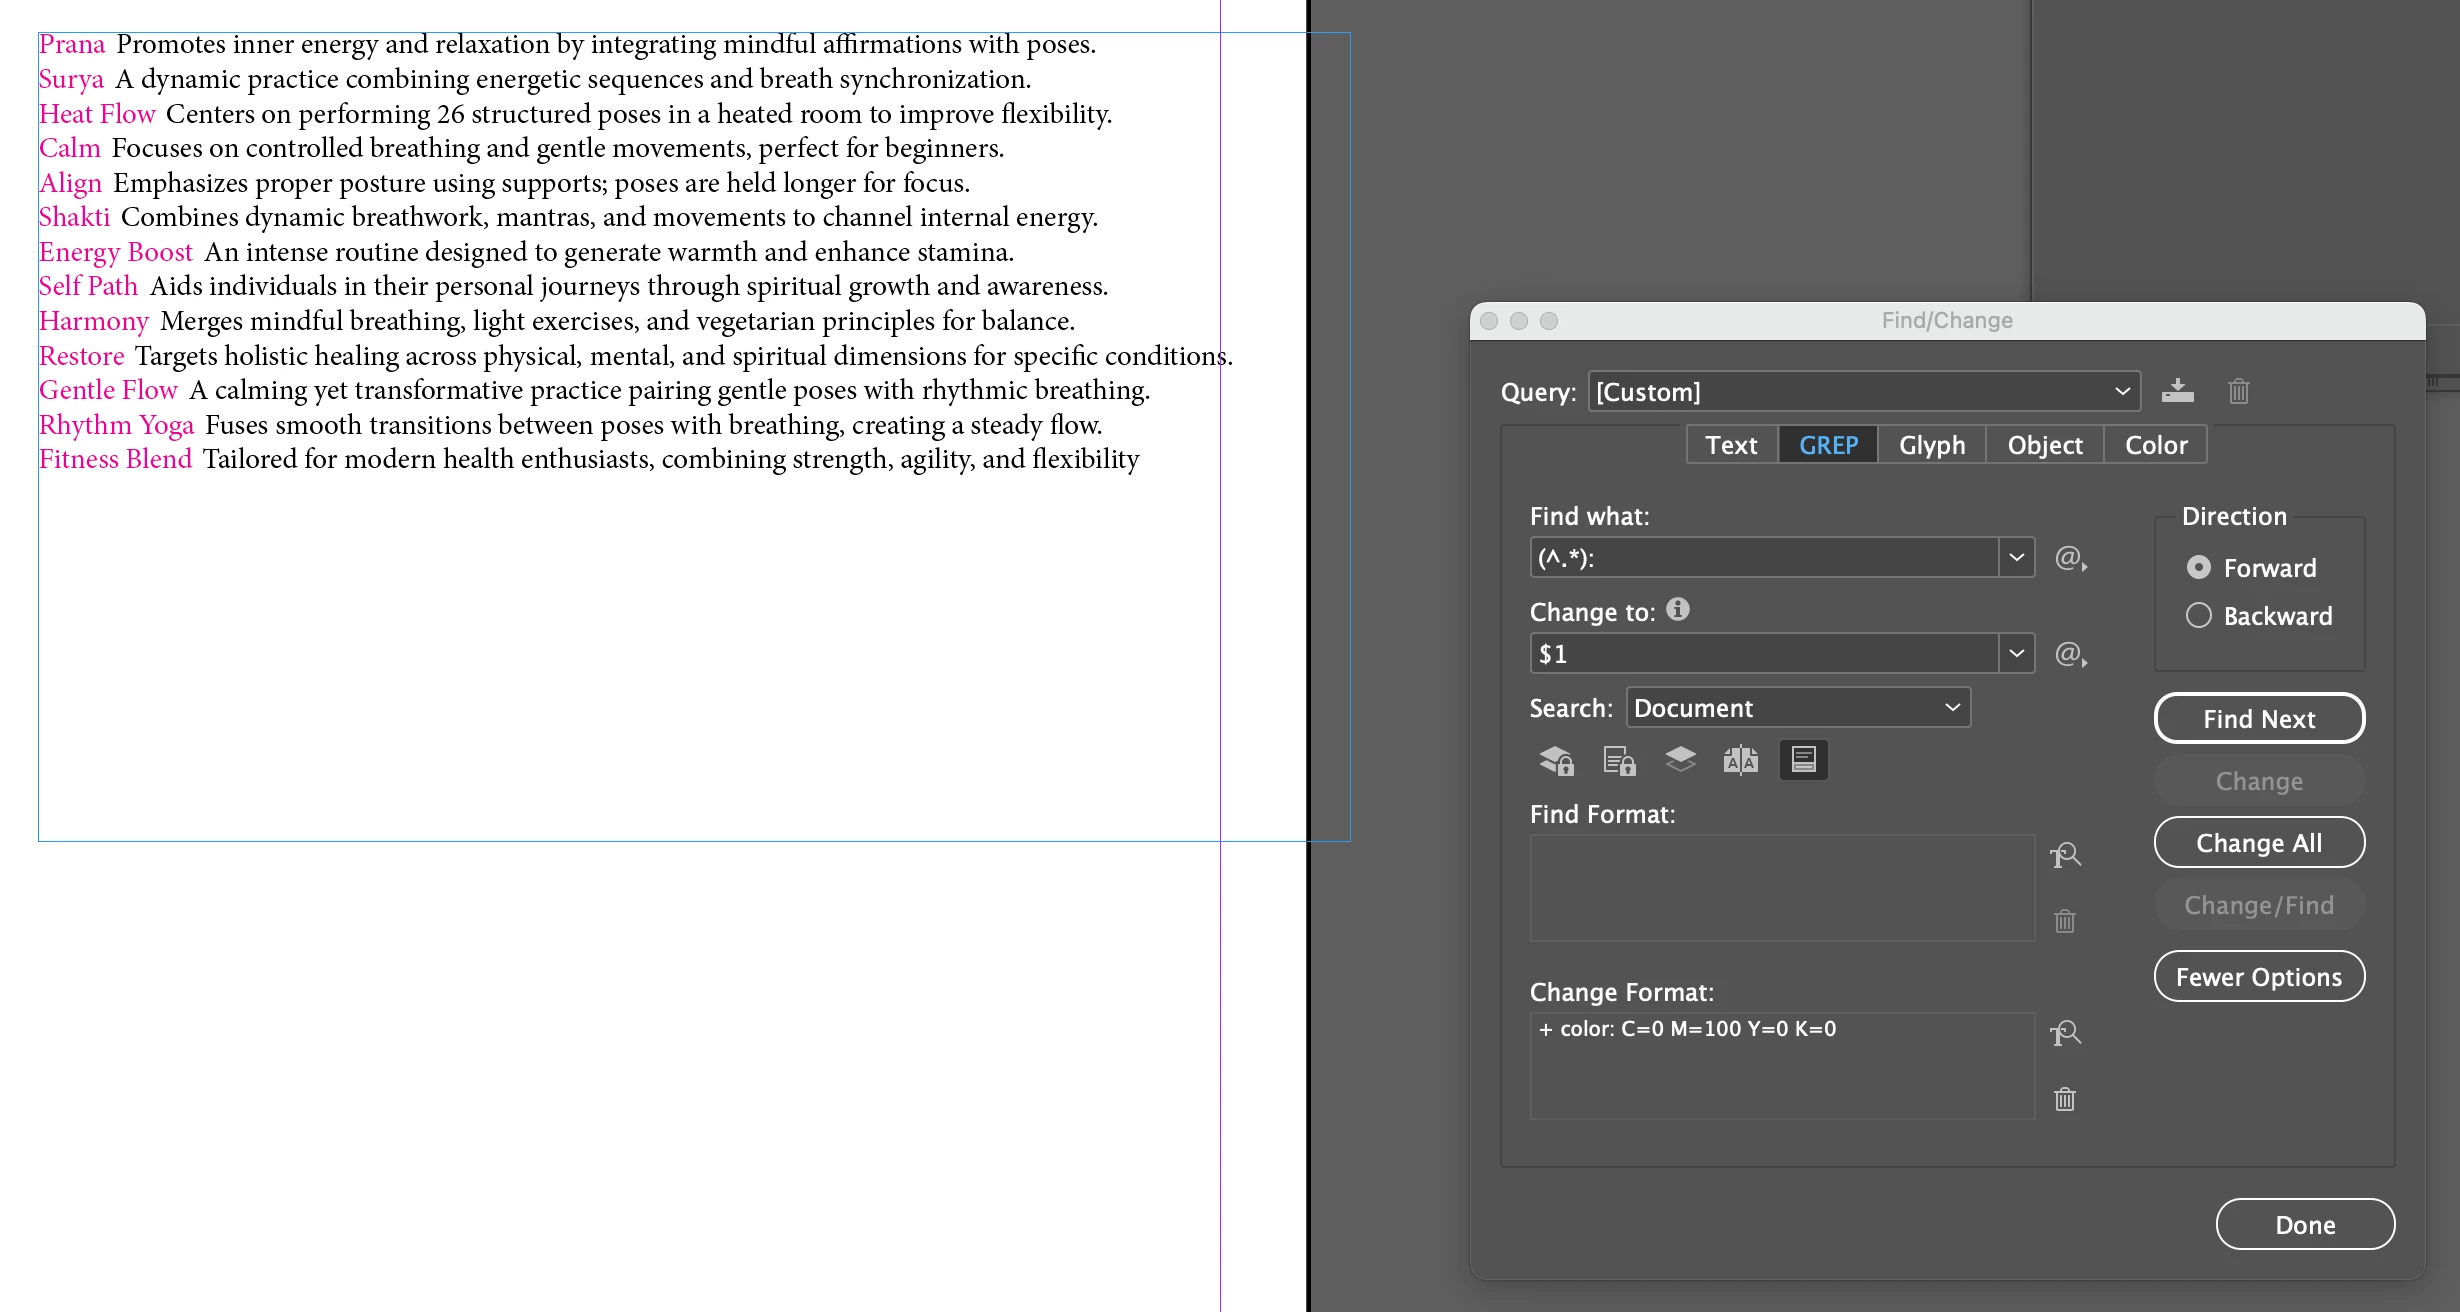Expand the Query dropdown

pyautogui.click(x=2122, y=391)
